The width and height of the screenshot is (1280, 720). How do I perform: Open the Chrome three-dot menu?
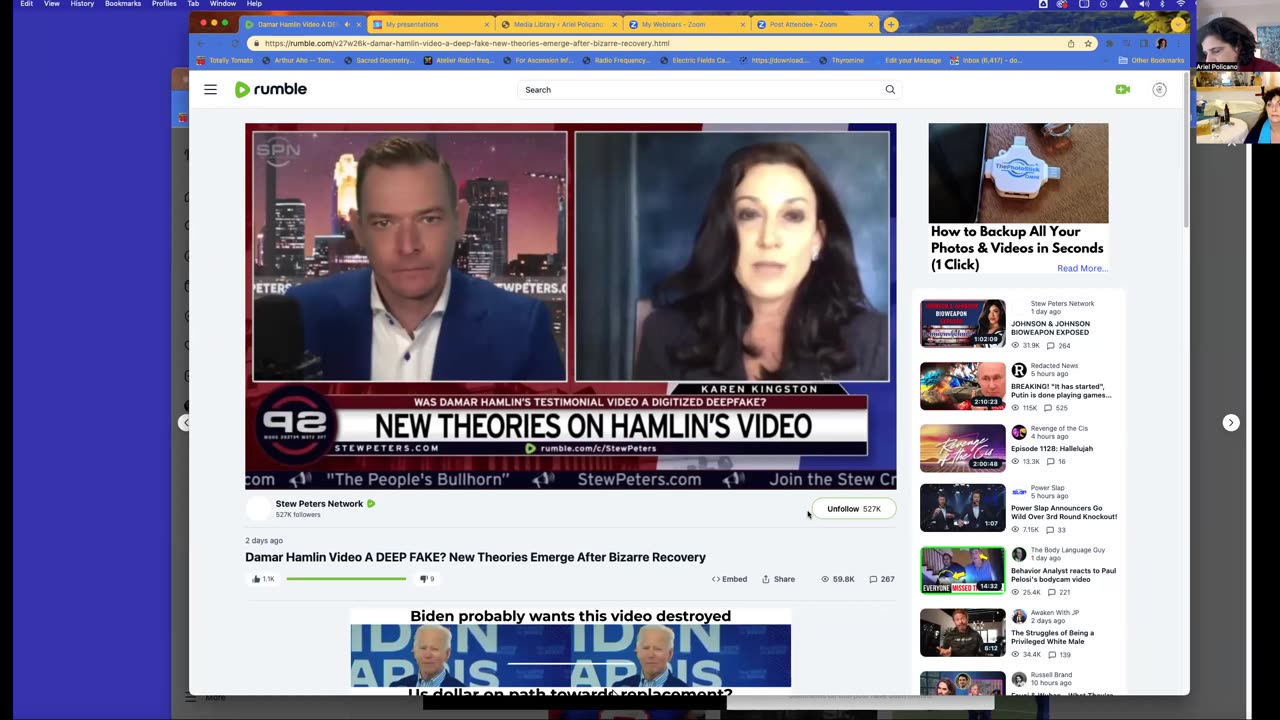point(1177,44)
